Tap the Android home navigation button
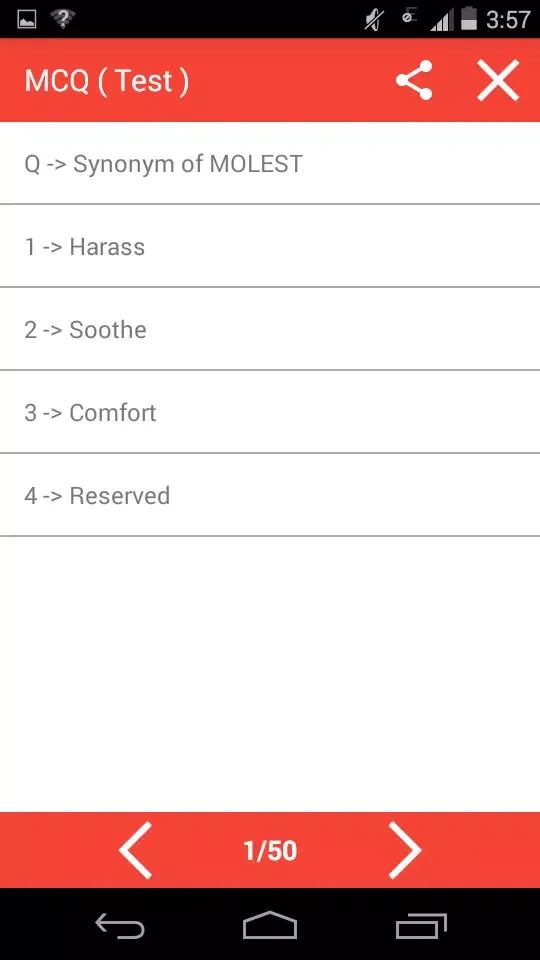Screen dimensions: 540x960 [x=270, y=924]
